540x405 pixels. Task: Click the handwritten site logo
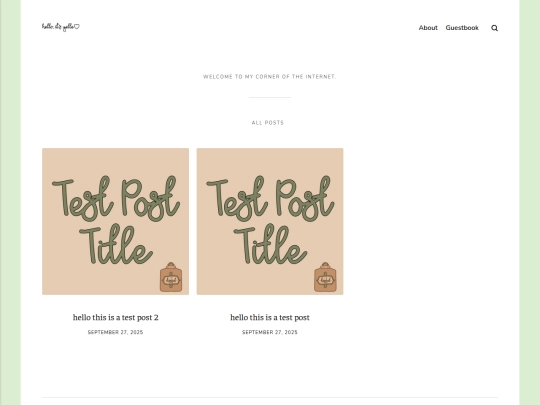tap(61, 27)
